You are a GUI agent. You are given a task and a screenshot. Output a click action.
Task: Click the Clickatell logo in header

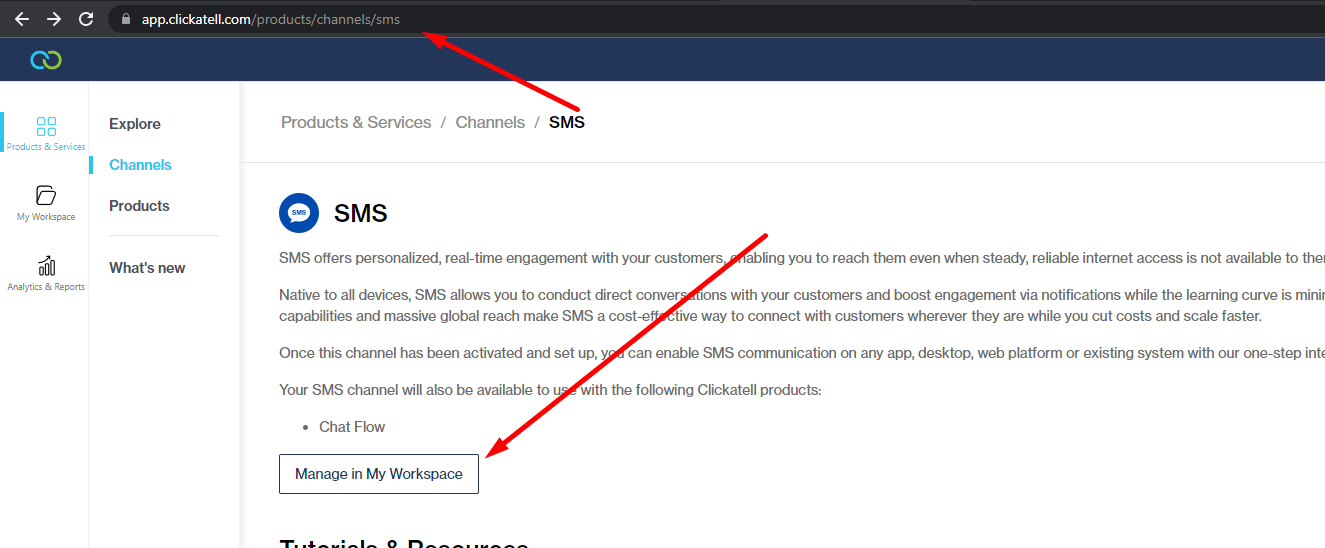coord(46,60)
